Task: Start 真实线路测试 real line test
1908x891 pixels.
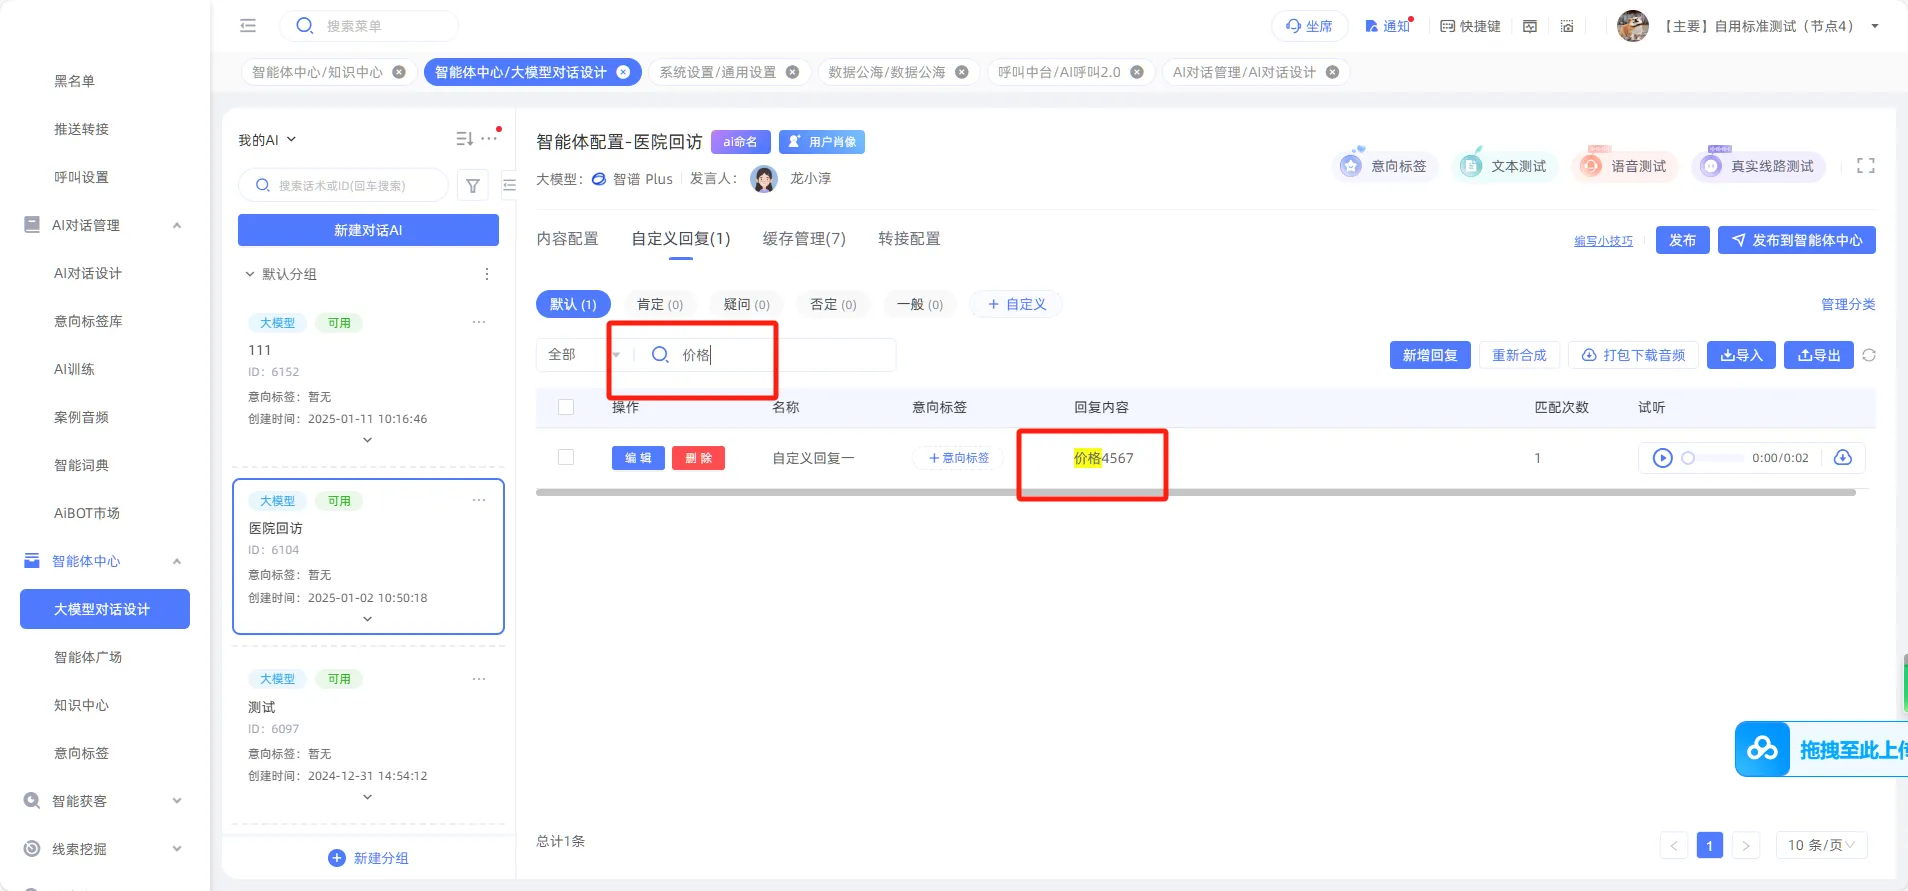Action: [x=1758, y=166]
